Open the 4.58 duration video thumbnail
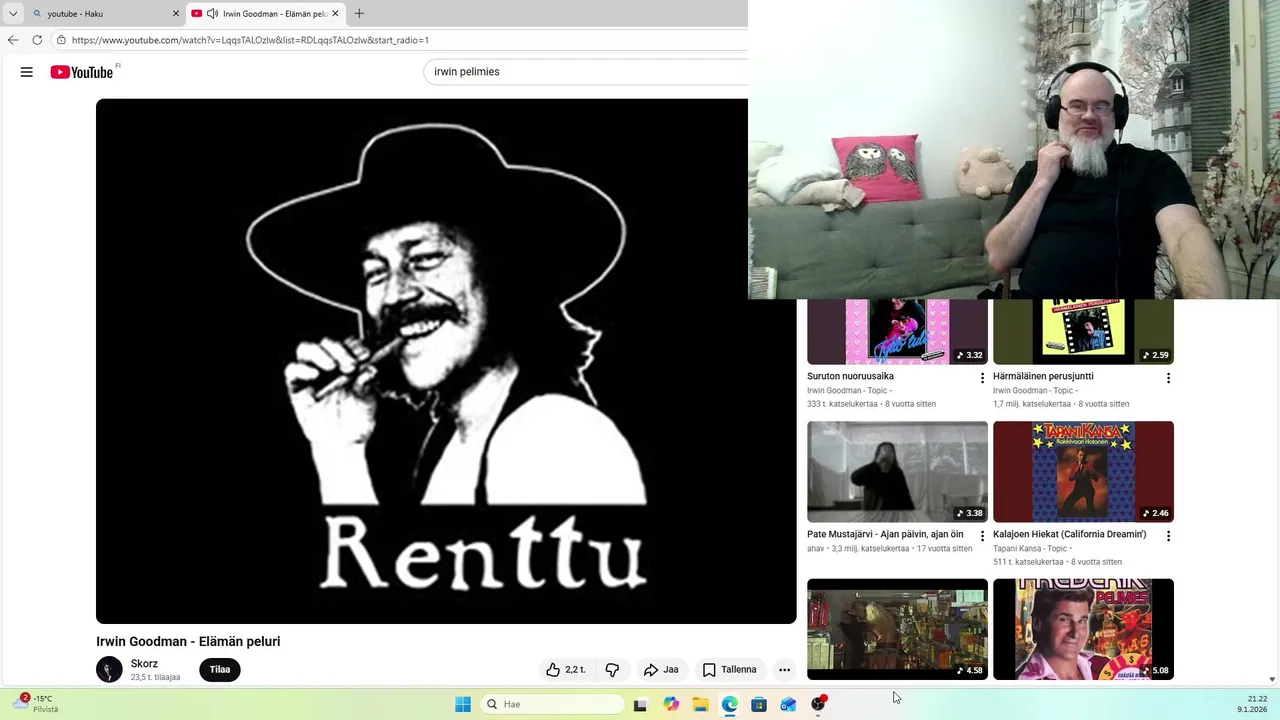 tap(897, 629)
